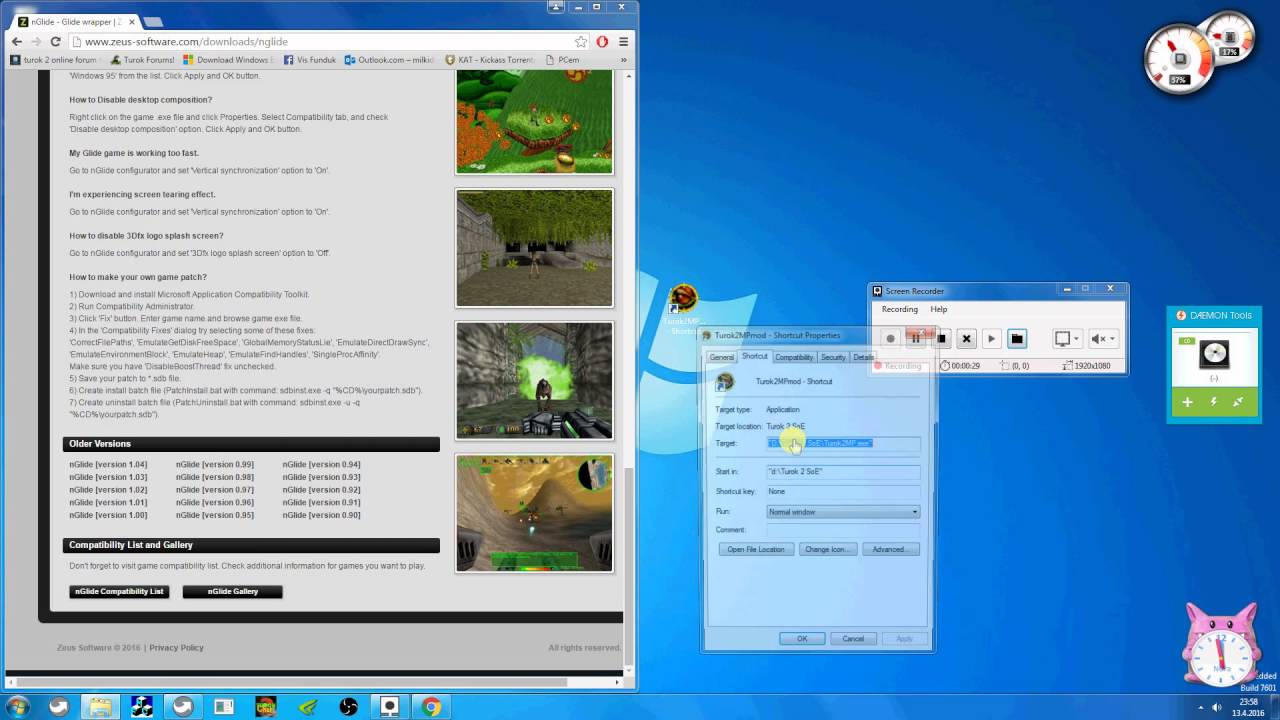Switch to Google Chrome on the taskbar
The height and width of the screenshot is (720, 1280).
click(x=431, y=707)
